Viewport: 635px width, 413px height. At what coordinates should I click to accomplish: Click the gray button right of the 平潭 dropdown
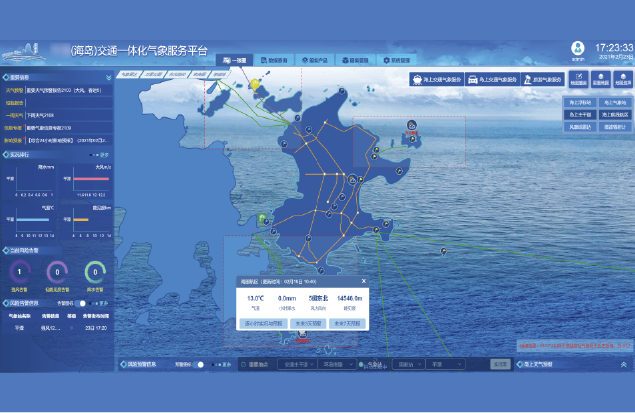click(x=501, y=364)
